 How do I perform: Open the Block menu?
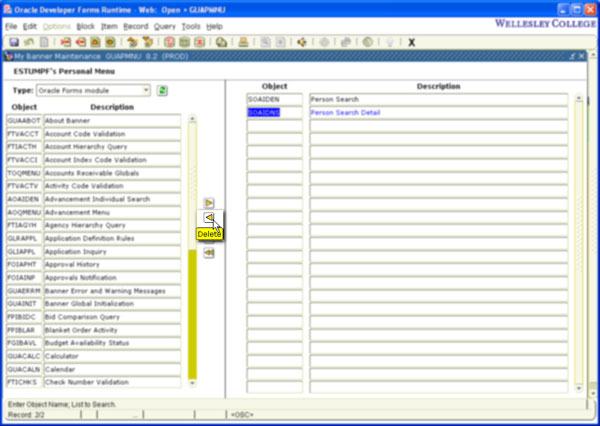point(85,26)
